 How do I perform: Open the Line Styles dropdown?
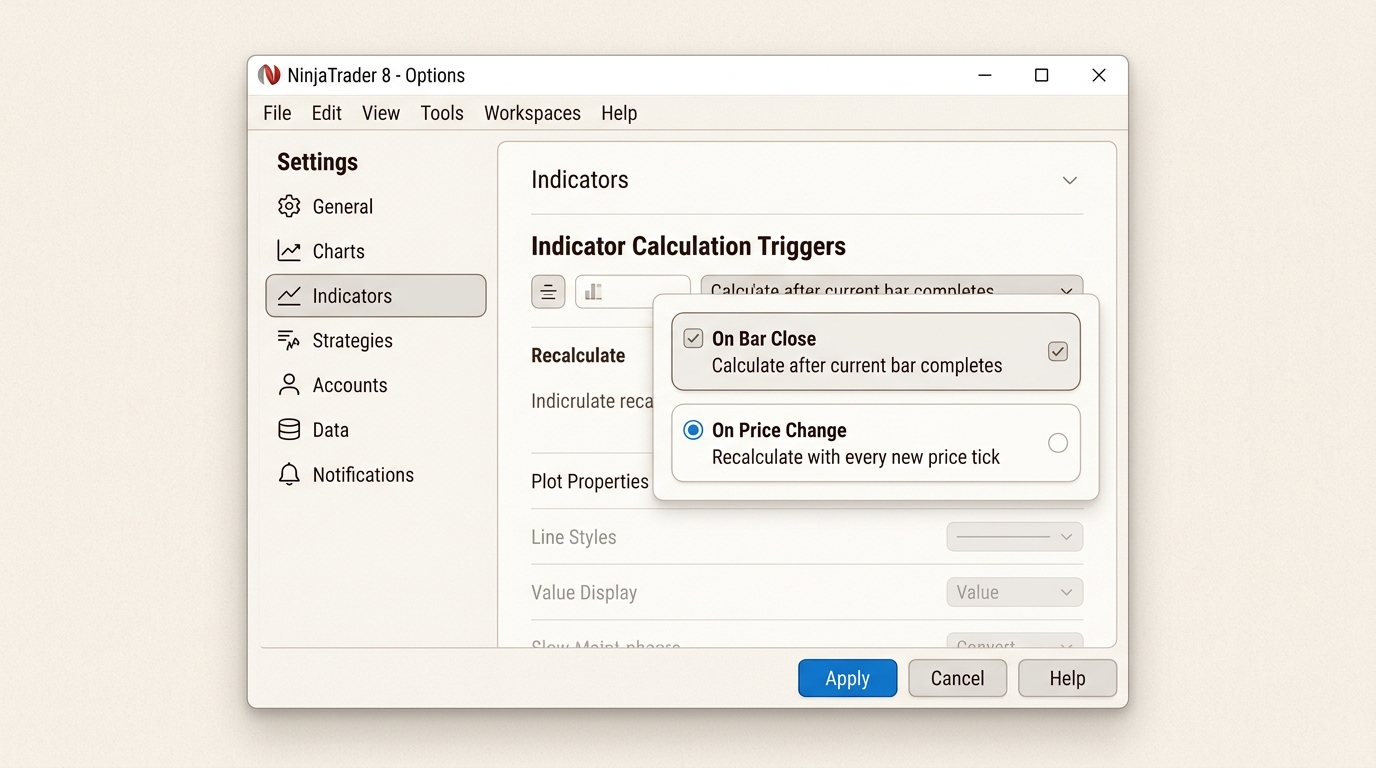point(1015,537)
